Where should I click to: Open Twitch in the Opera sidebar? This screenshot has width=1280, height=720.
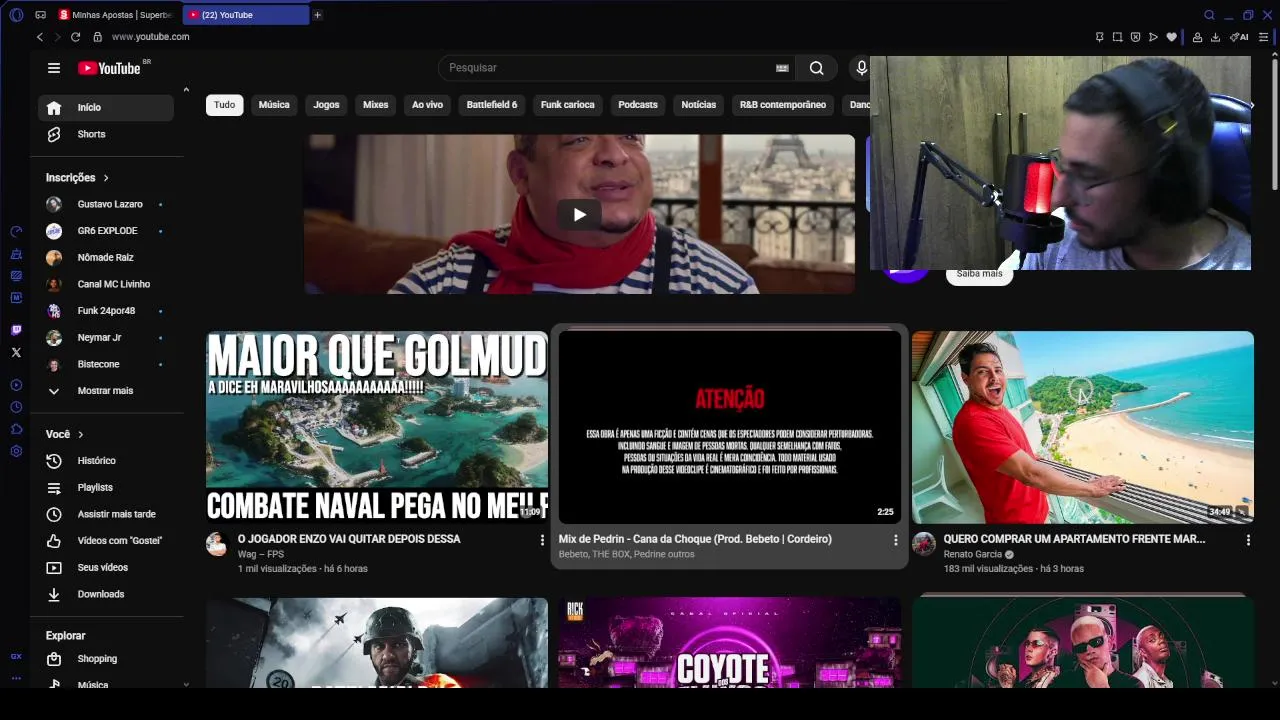[x=16, y=330]
